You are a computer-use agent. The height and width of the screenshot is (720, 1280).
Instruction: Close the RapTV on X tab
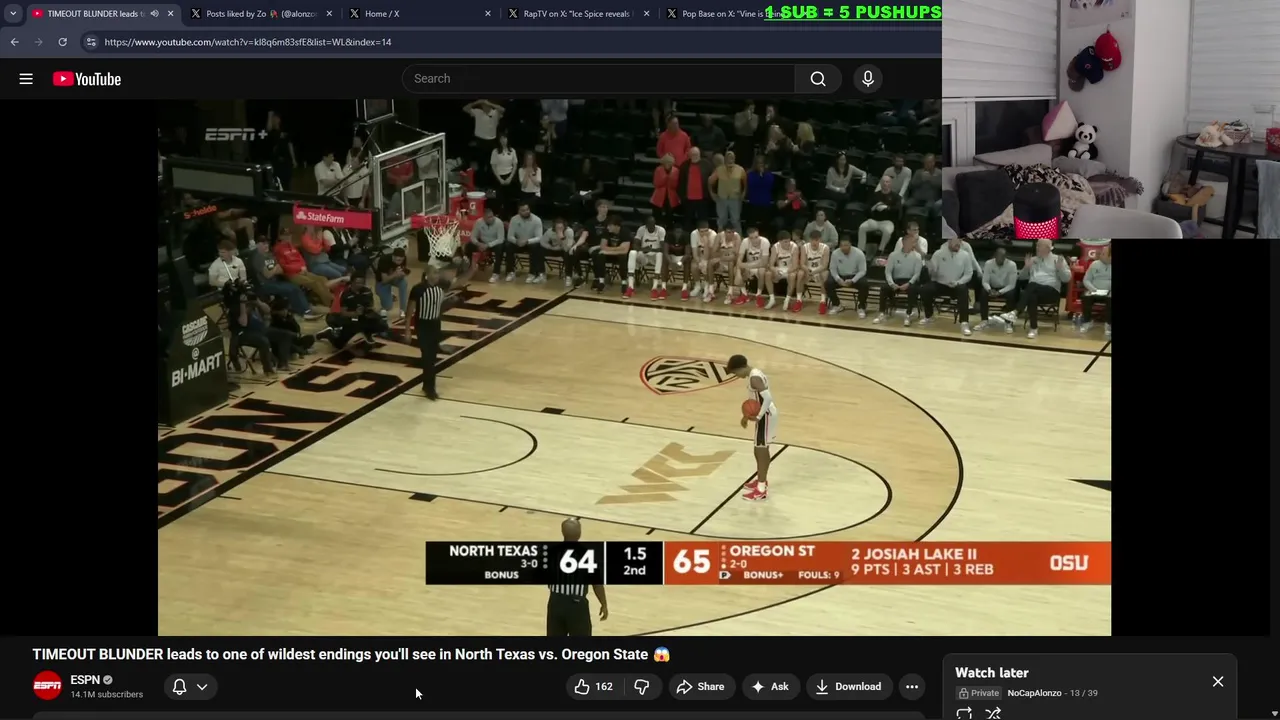646,14
